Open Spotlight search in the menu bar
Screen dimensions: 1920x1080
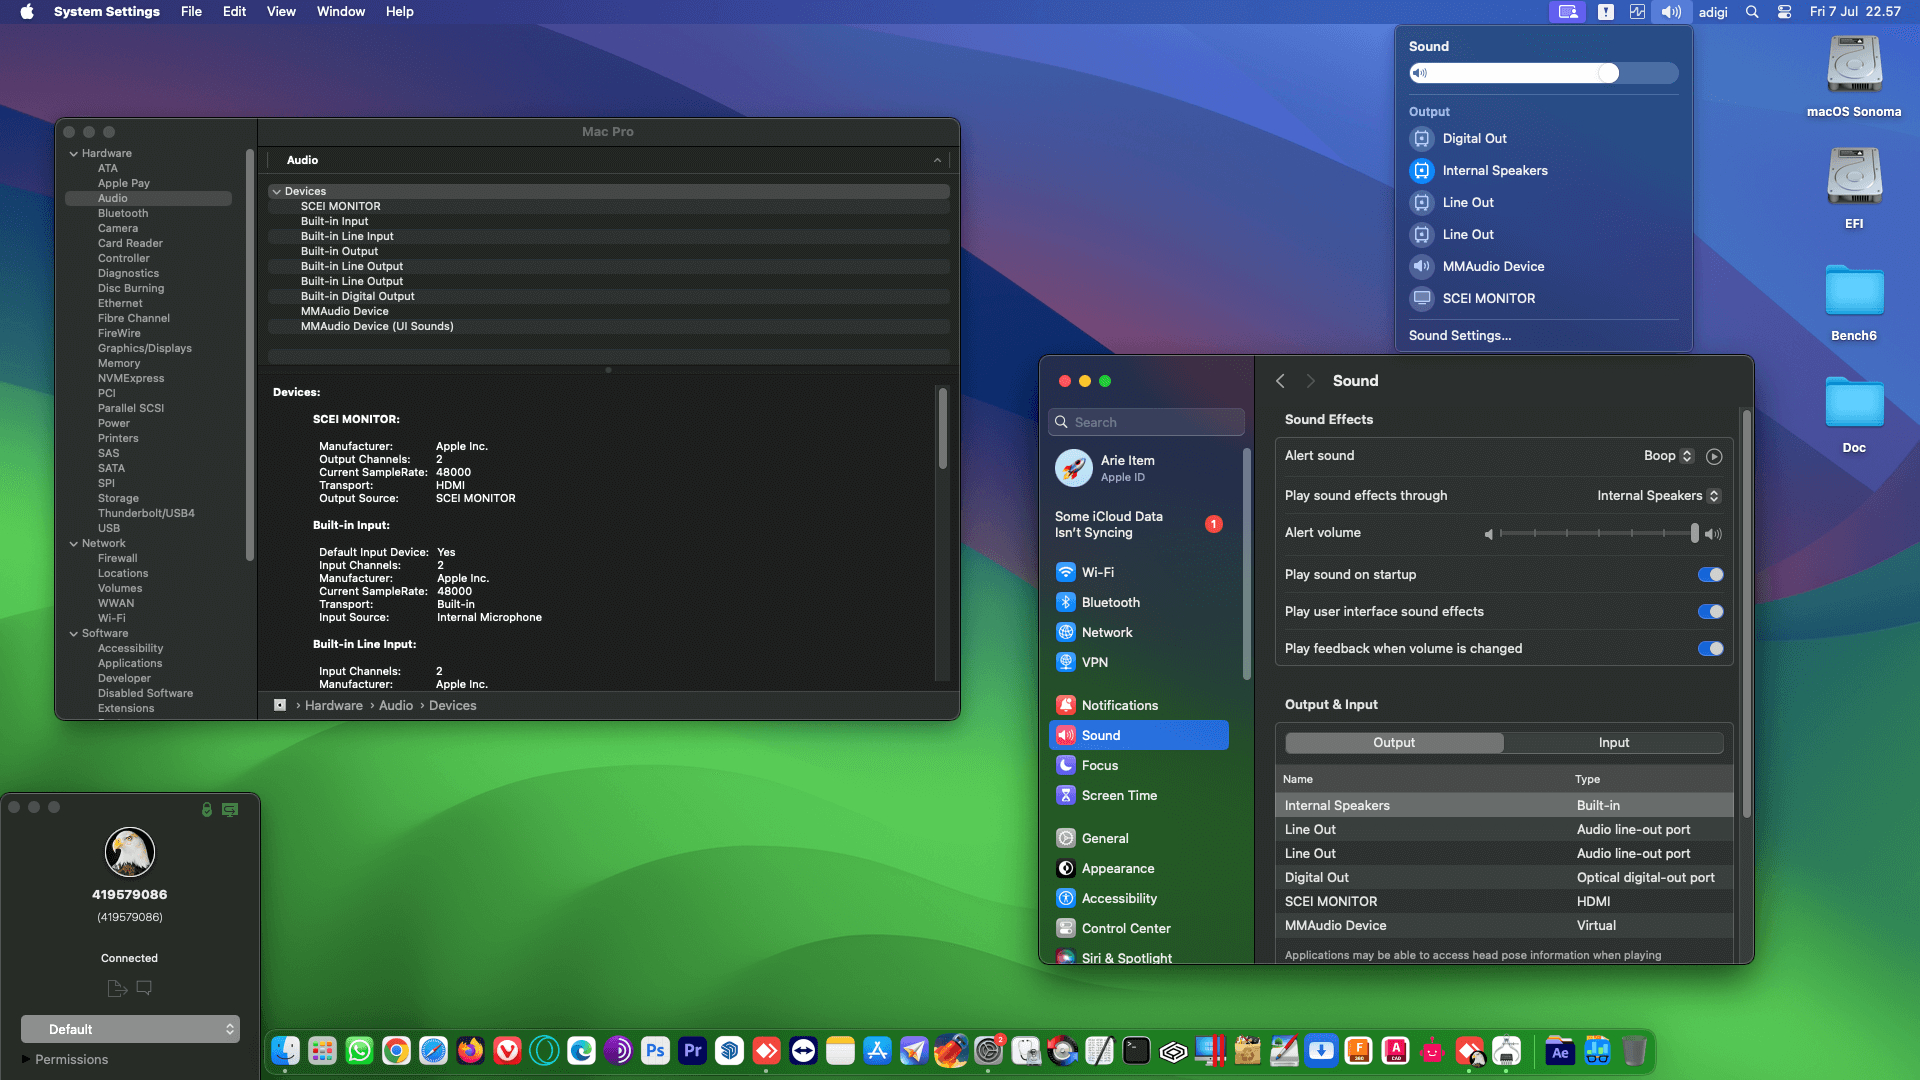1752,12
